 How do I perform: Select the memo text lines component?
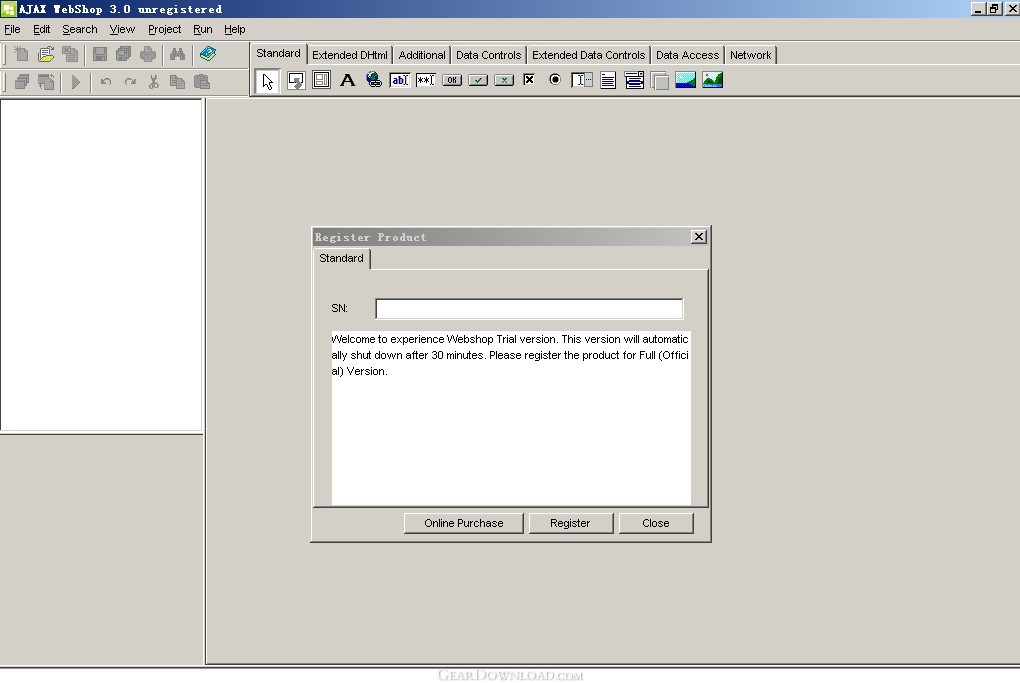(608, 81)
